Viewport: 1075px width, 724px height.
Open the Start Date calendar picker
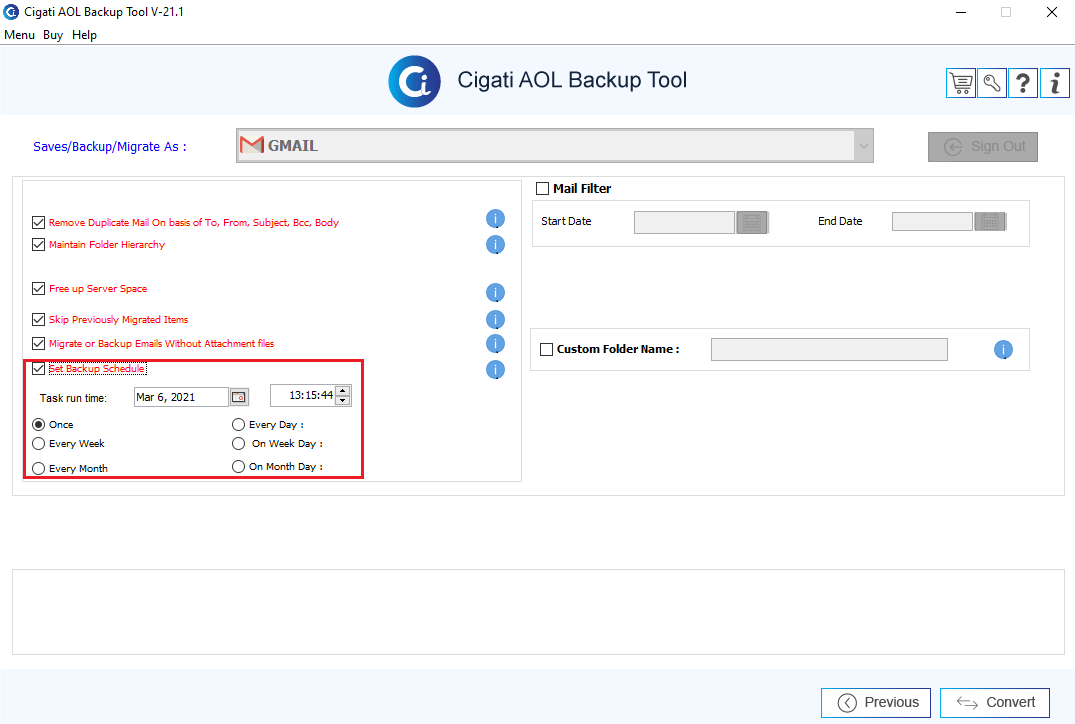click(752, 222)
